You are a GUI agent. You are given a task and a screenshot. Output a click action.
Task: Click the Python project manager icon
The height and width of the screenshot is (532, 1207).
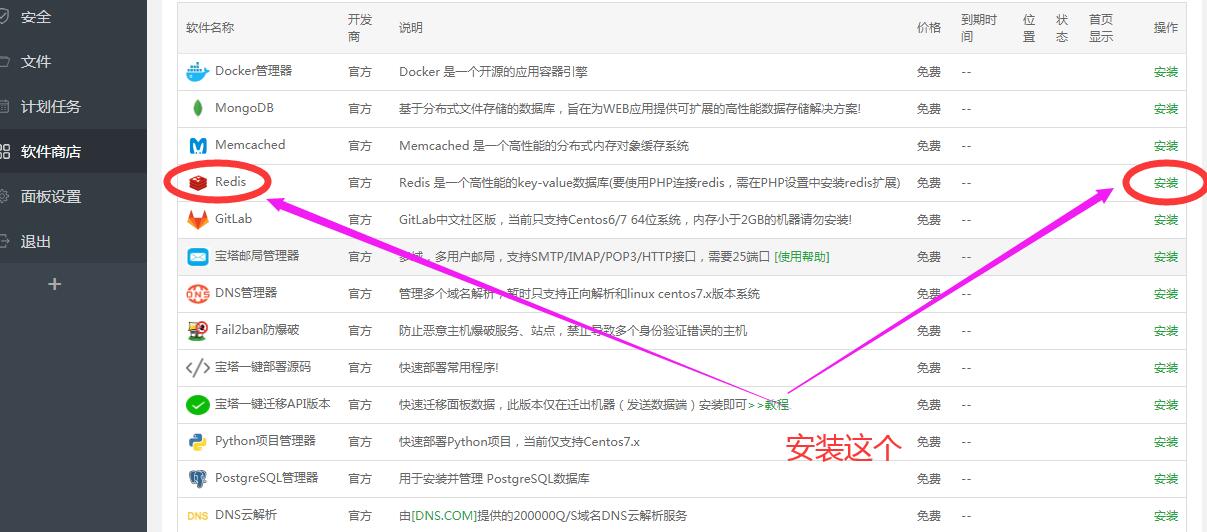[197, 442]
